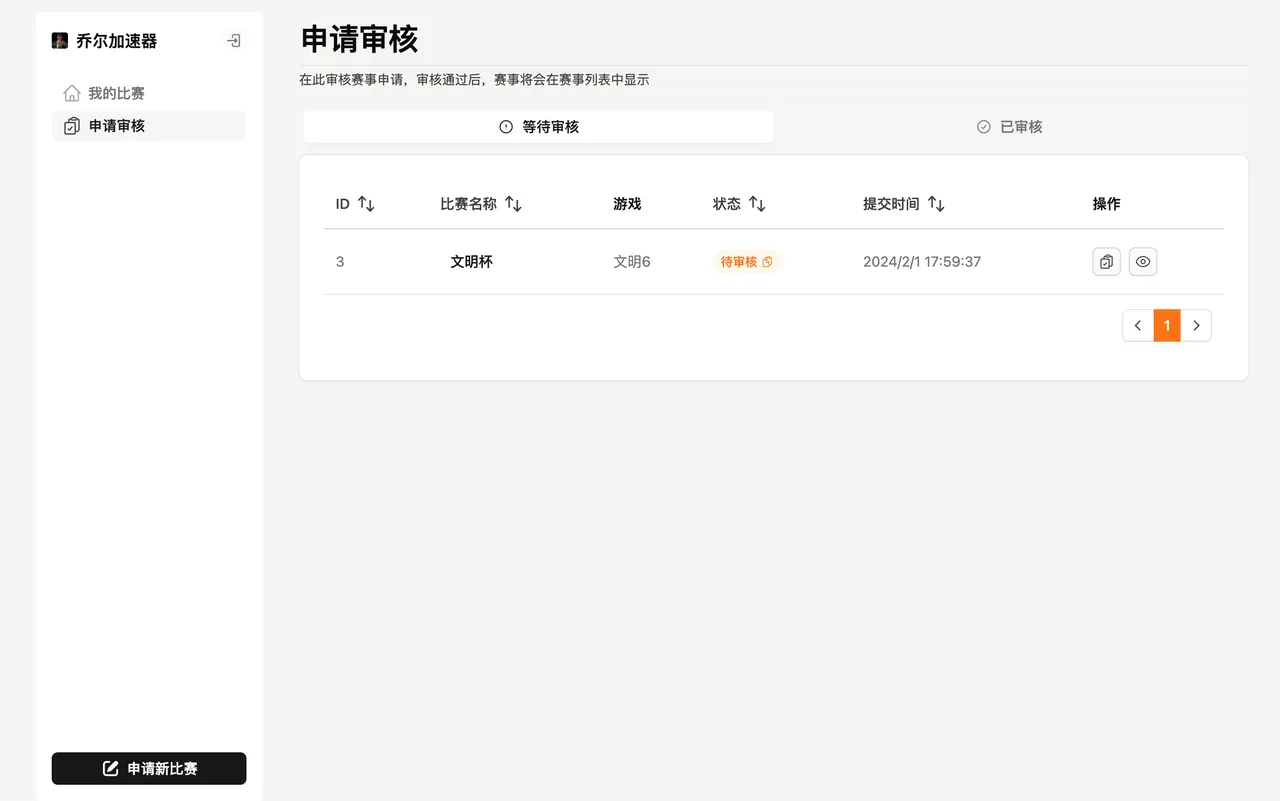Switch to the 已审核 tab
1280x801 pixels.
(x=1009, y=127)
